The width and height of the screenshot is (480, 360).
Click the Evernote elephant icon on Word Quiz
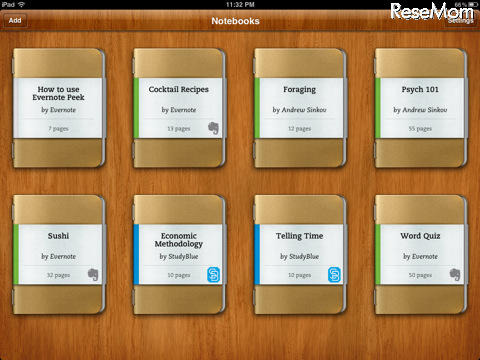pyautogui.click(x=455, y=275)
